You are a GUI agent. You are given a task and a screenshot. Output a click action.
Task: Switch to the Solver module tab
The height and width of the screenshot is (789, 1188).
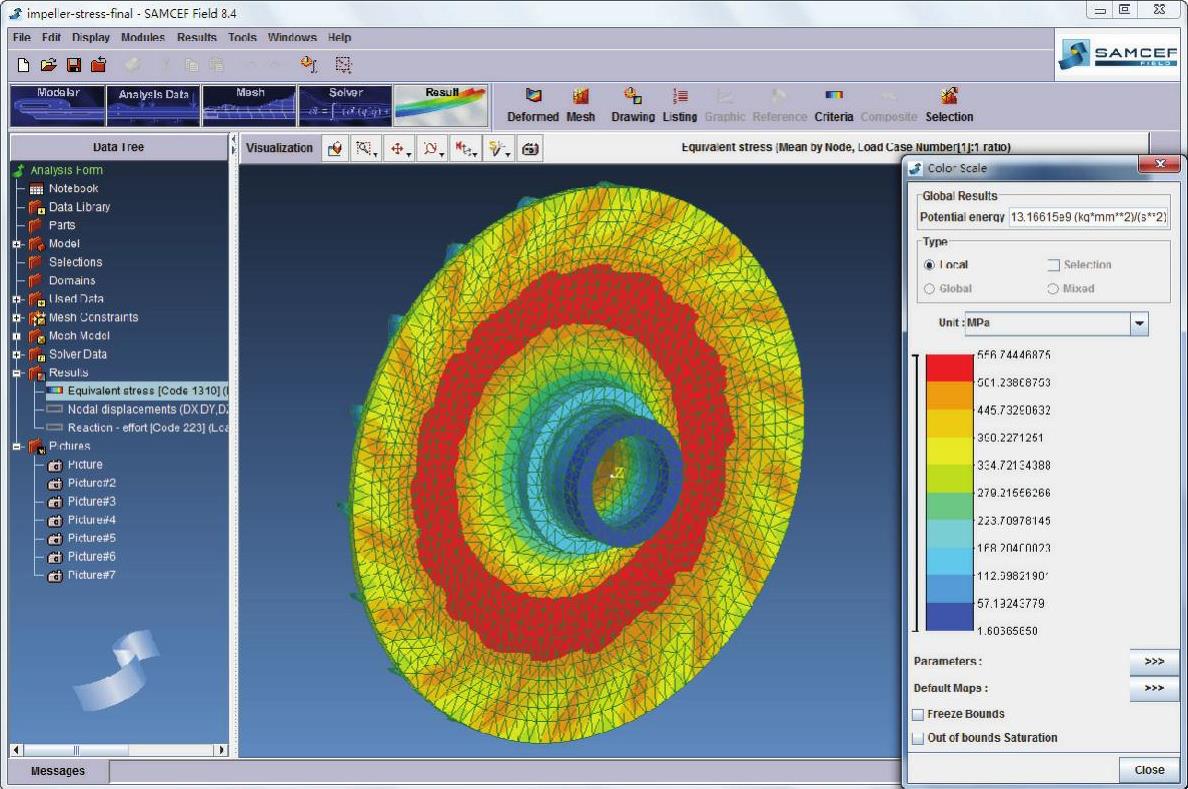pyautogui.click(x=346, y=104)
